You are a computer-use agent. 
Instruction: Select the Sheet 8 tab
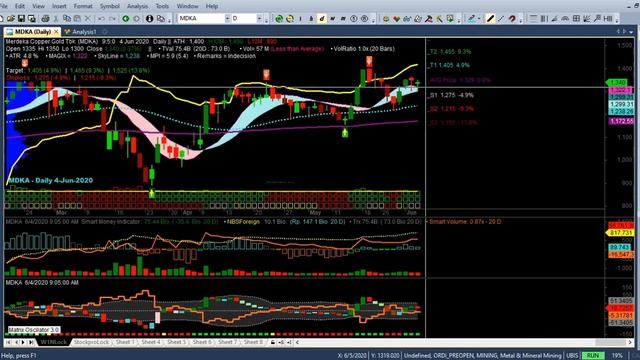click(253, 342)
